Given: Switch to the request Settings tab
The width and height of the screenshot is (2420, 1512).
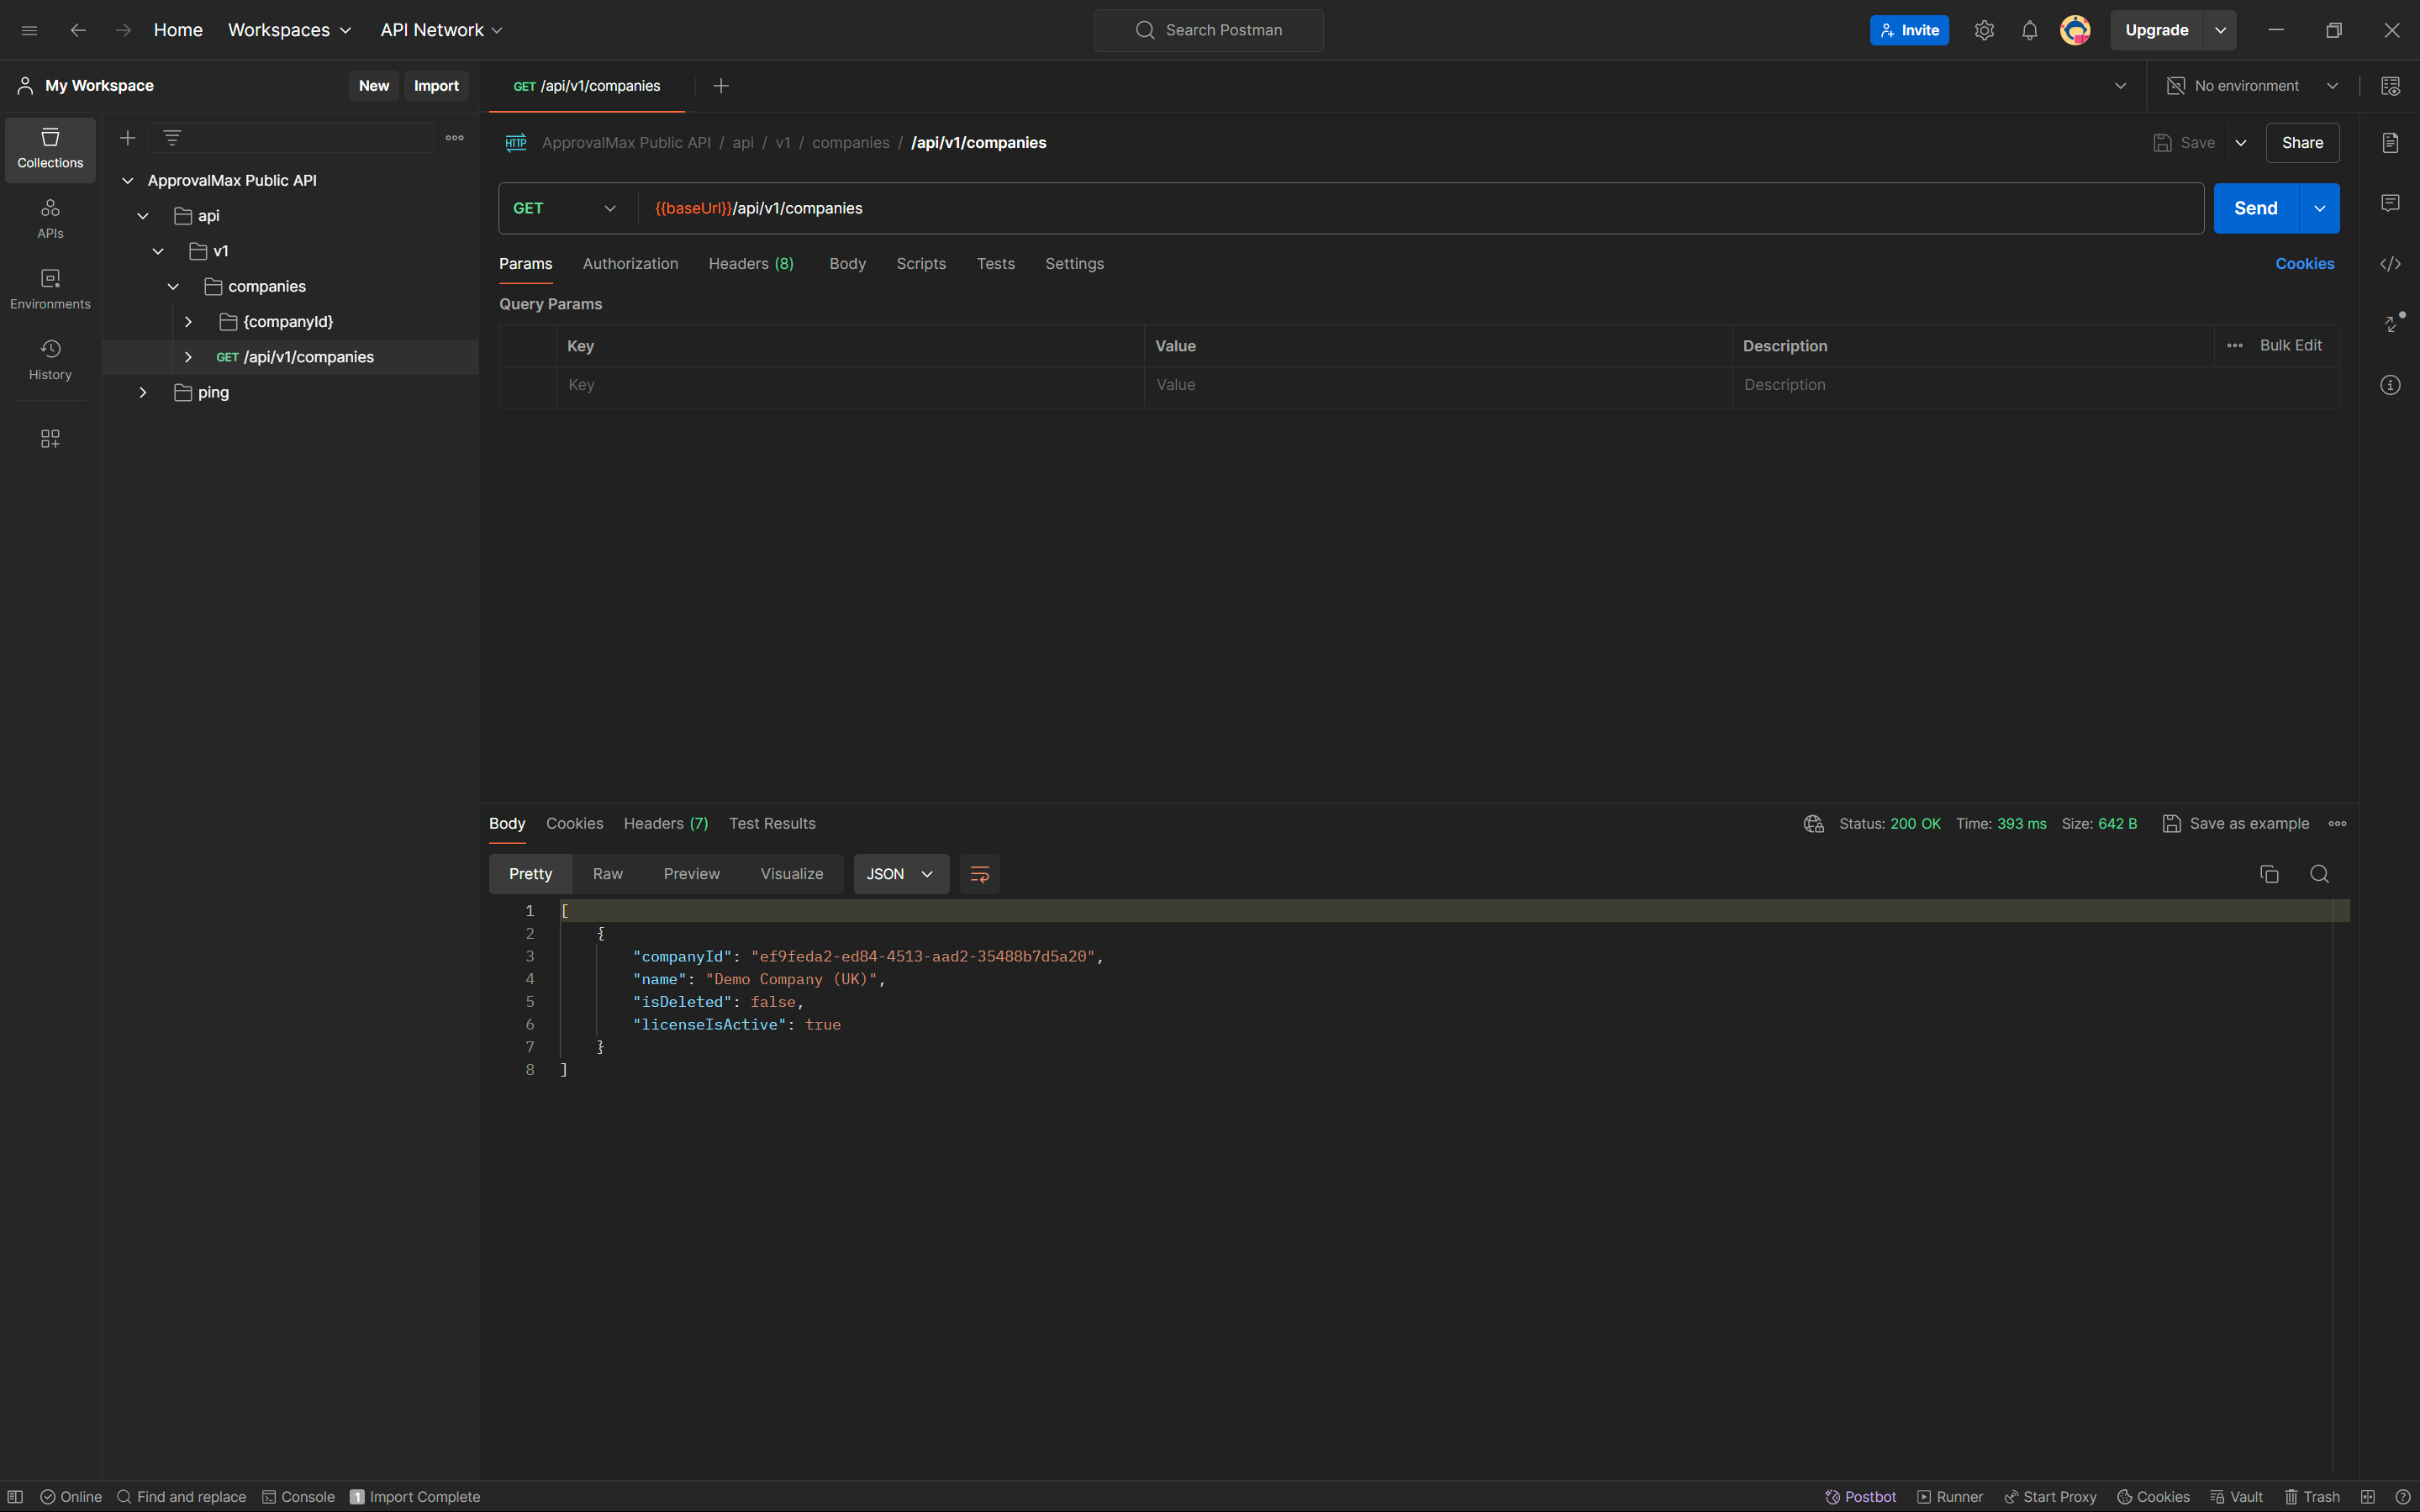Looking at the screenshot, I should pos(1074,264).
